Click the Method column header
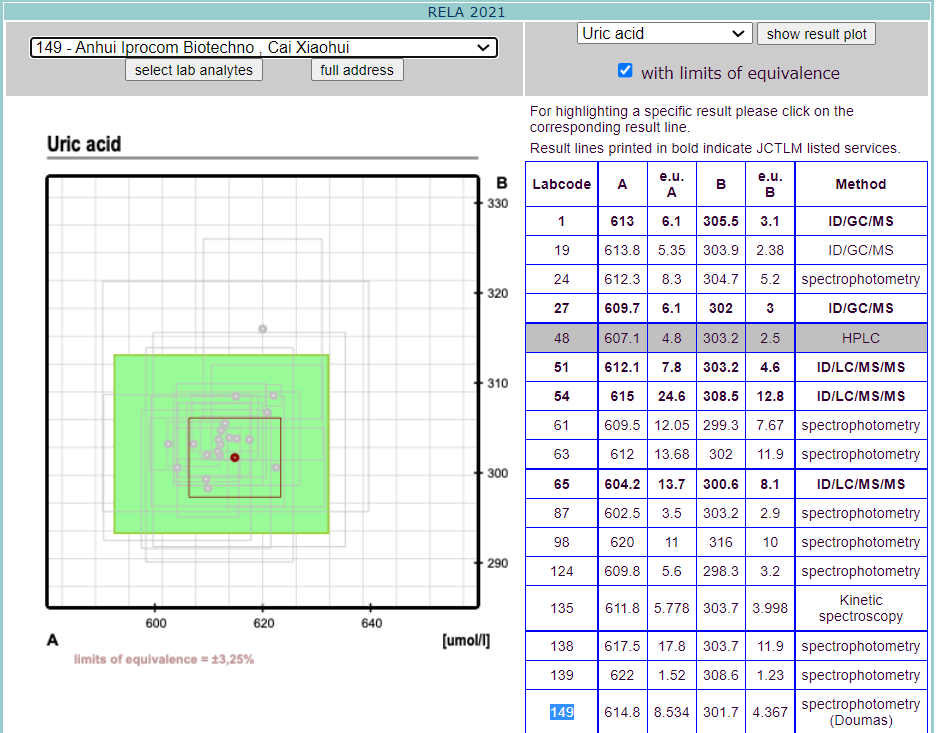The width and height of the screenshot is (940, 733). tap(860, 184)
